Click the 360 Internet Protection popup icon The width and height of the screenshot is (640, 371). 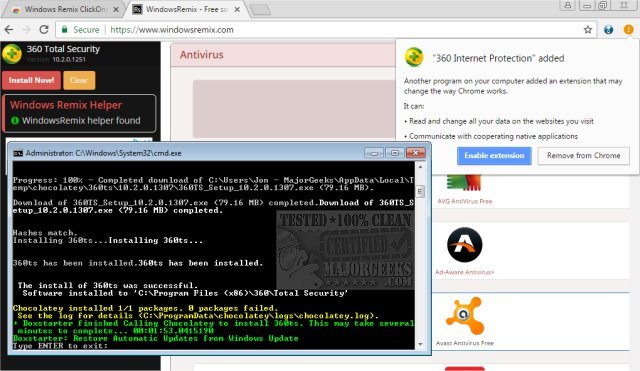point(414,57)
